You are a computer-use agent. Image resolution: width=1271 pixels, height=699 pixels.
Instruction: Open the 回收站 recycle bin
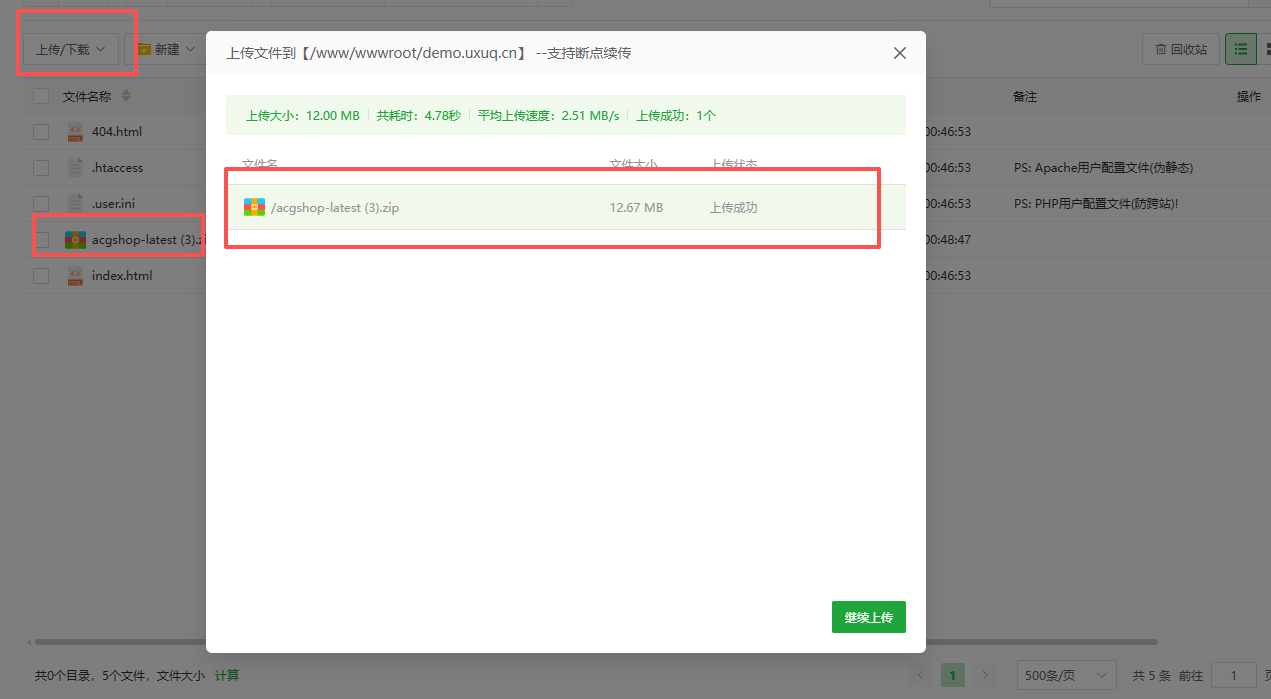pyautogui.click(x=1180, y=49)
